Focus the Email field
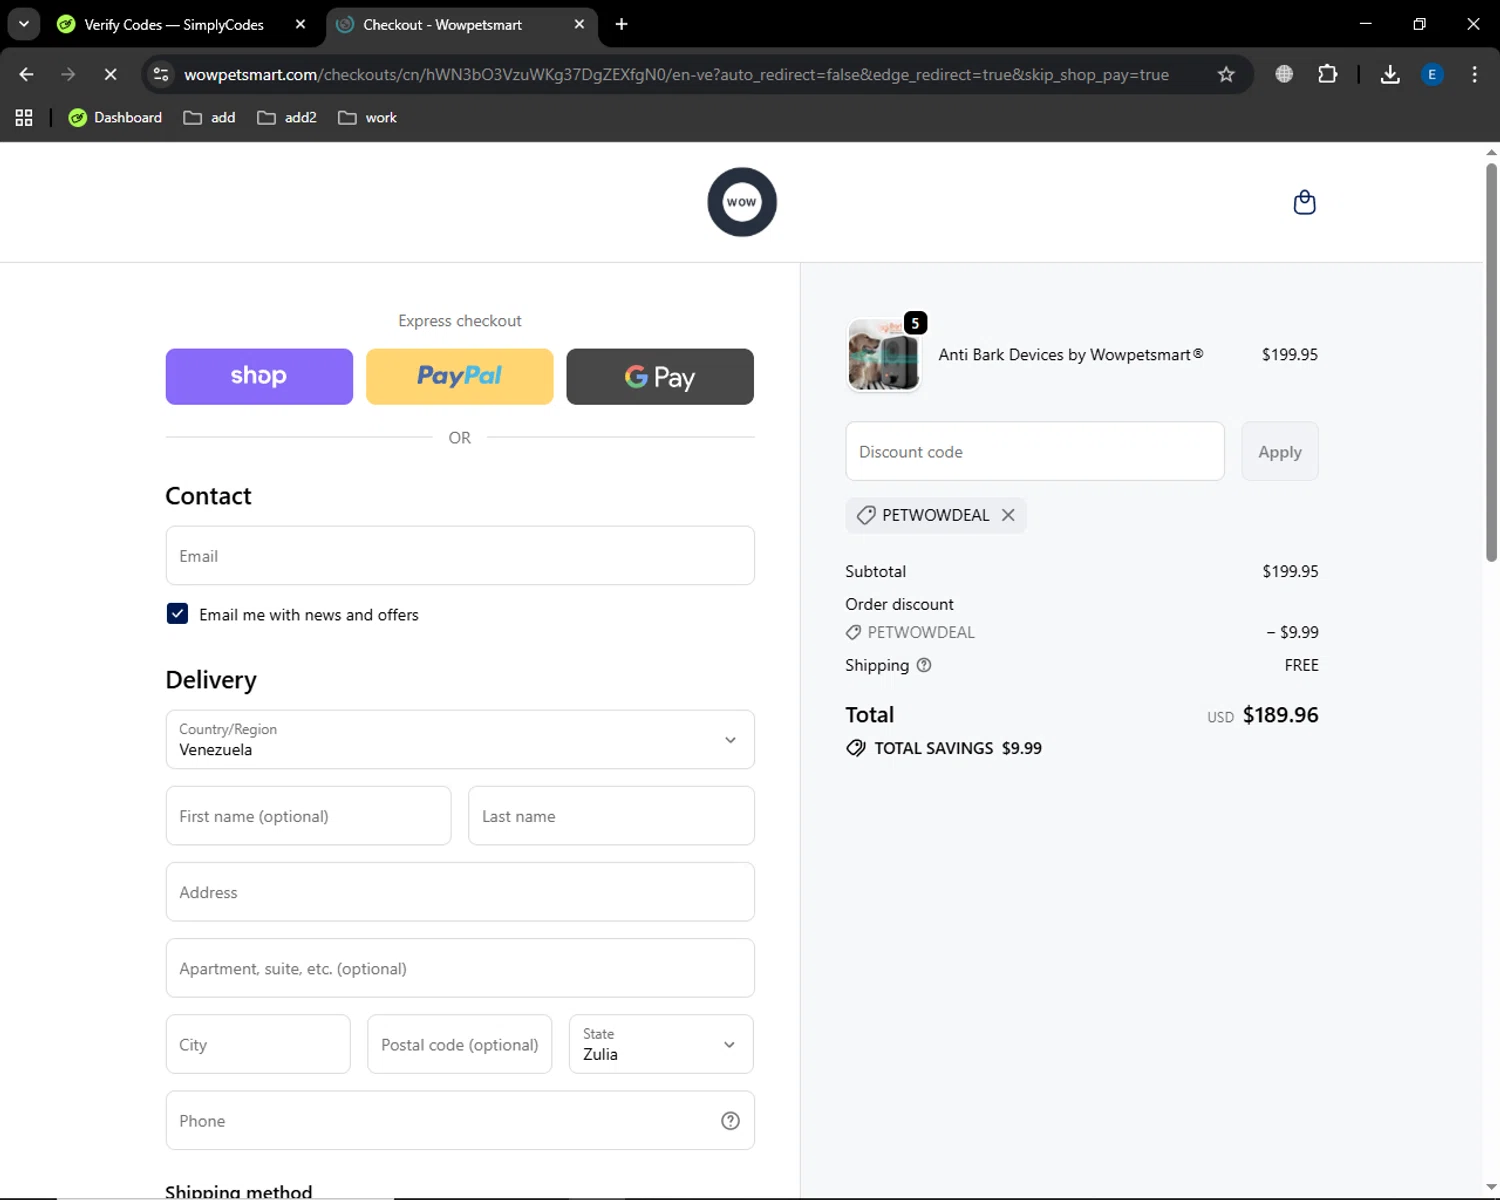The width and height of the screenshot is (1500, 1200). tap(460, 556)
